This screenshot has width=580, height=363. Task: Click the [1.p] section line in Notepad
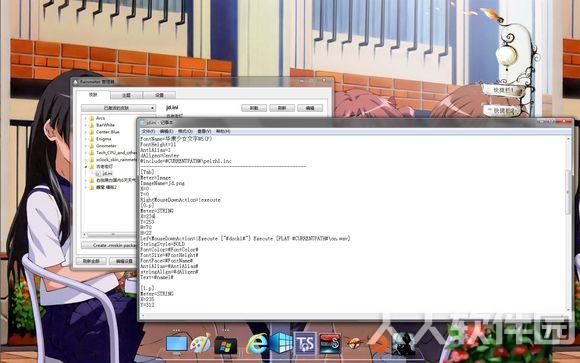[147, 288]
